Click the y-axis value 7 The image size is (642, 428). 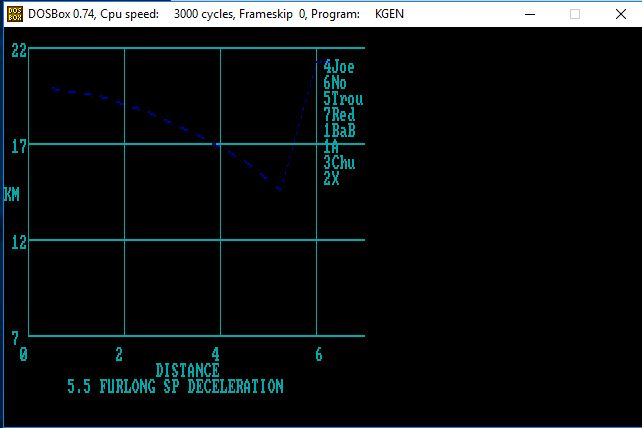[15, 338]
